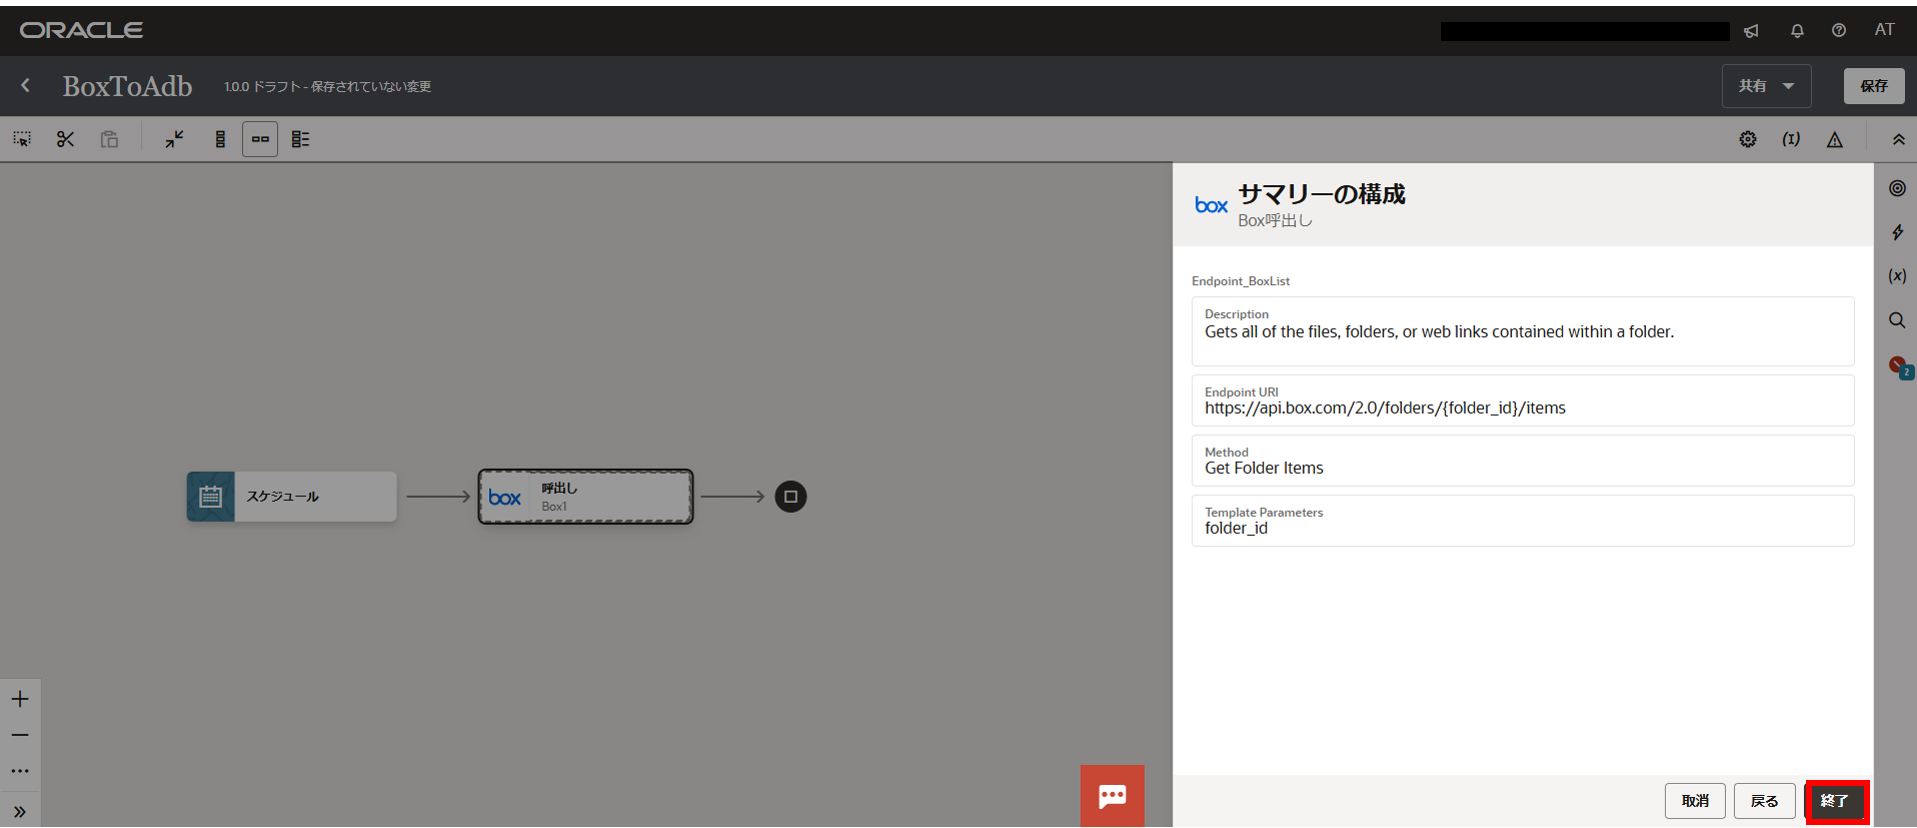Viewport: 1917px width, 828px height.
Task: Click the Get Folder Items method value
Action: tap(1264, 468)
